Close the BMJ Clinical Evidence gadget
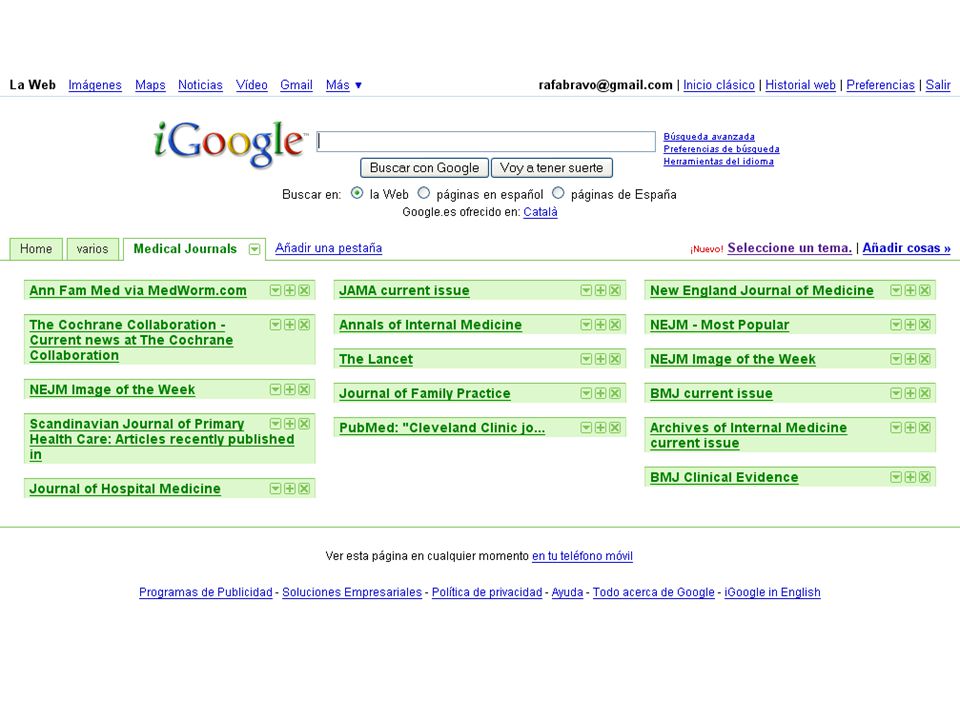 [x=924, y=477]
